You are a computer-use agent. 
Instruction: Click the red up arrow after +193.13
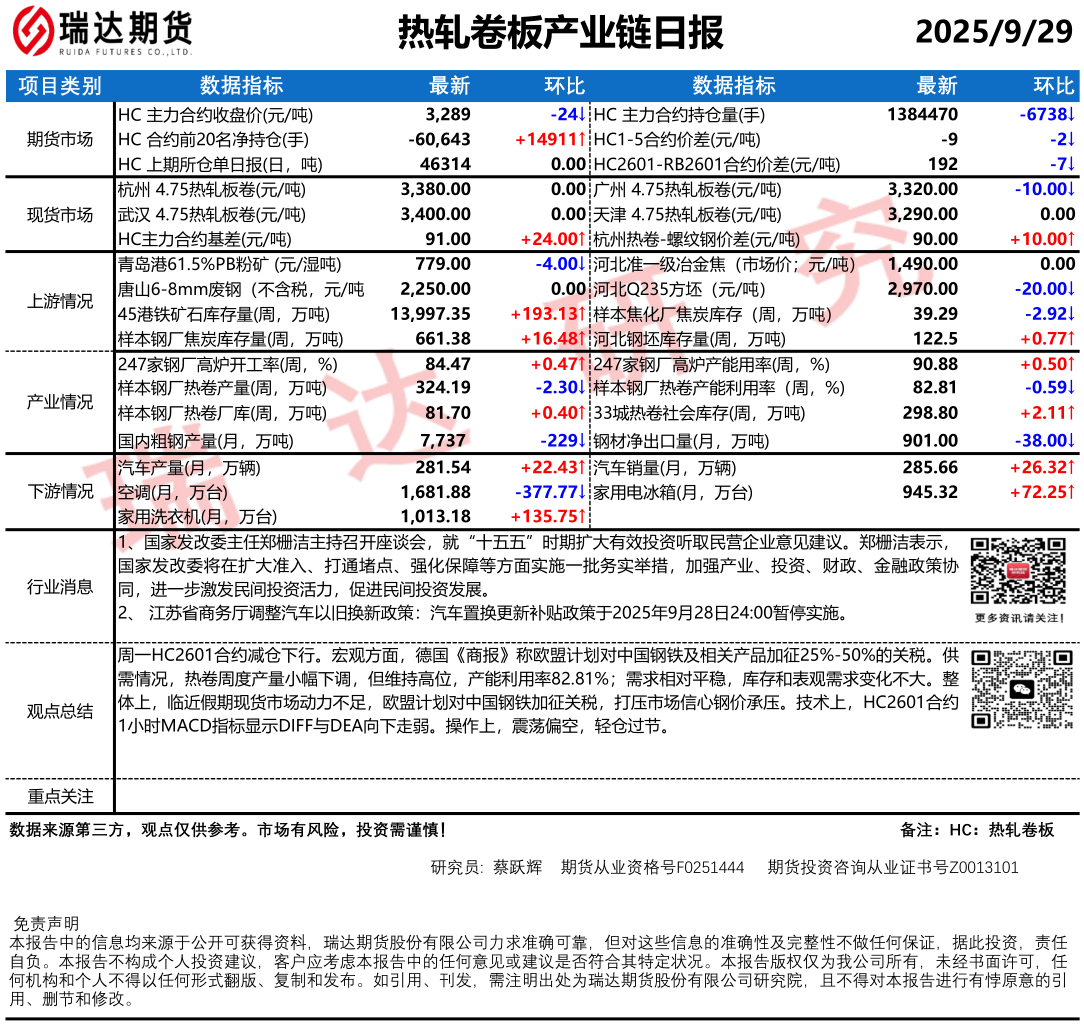tap(581, 315)
